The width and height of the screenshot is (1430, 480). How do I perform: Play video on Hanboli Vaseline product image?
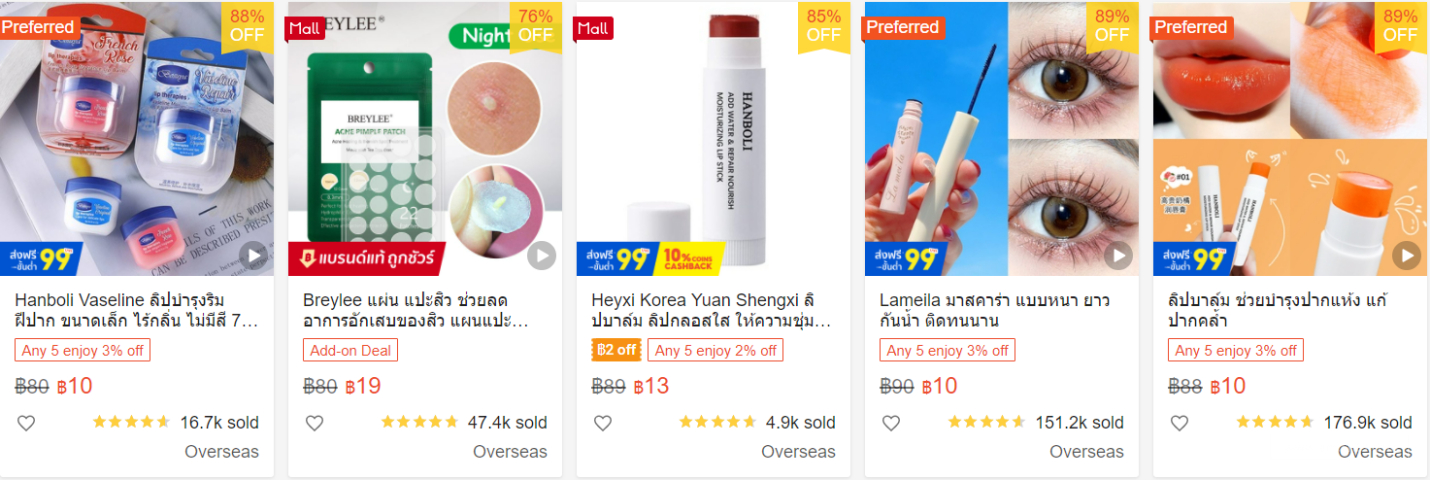(x=254, y=256)
